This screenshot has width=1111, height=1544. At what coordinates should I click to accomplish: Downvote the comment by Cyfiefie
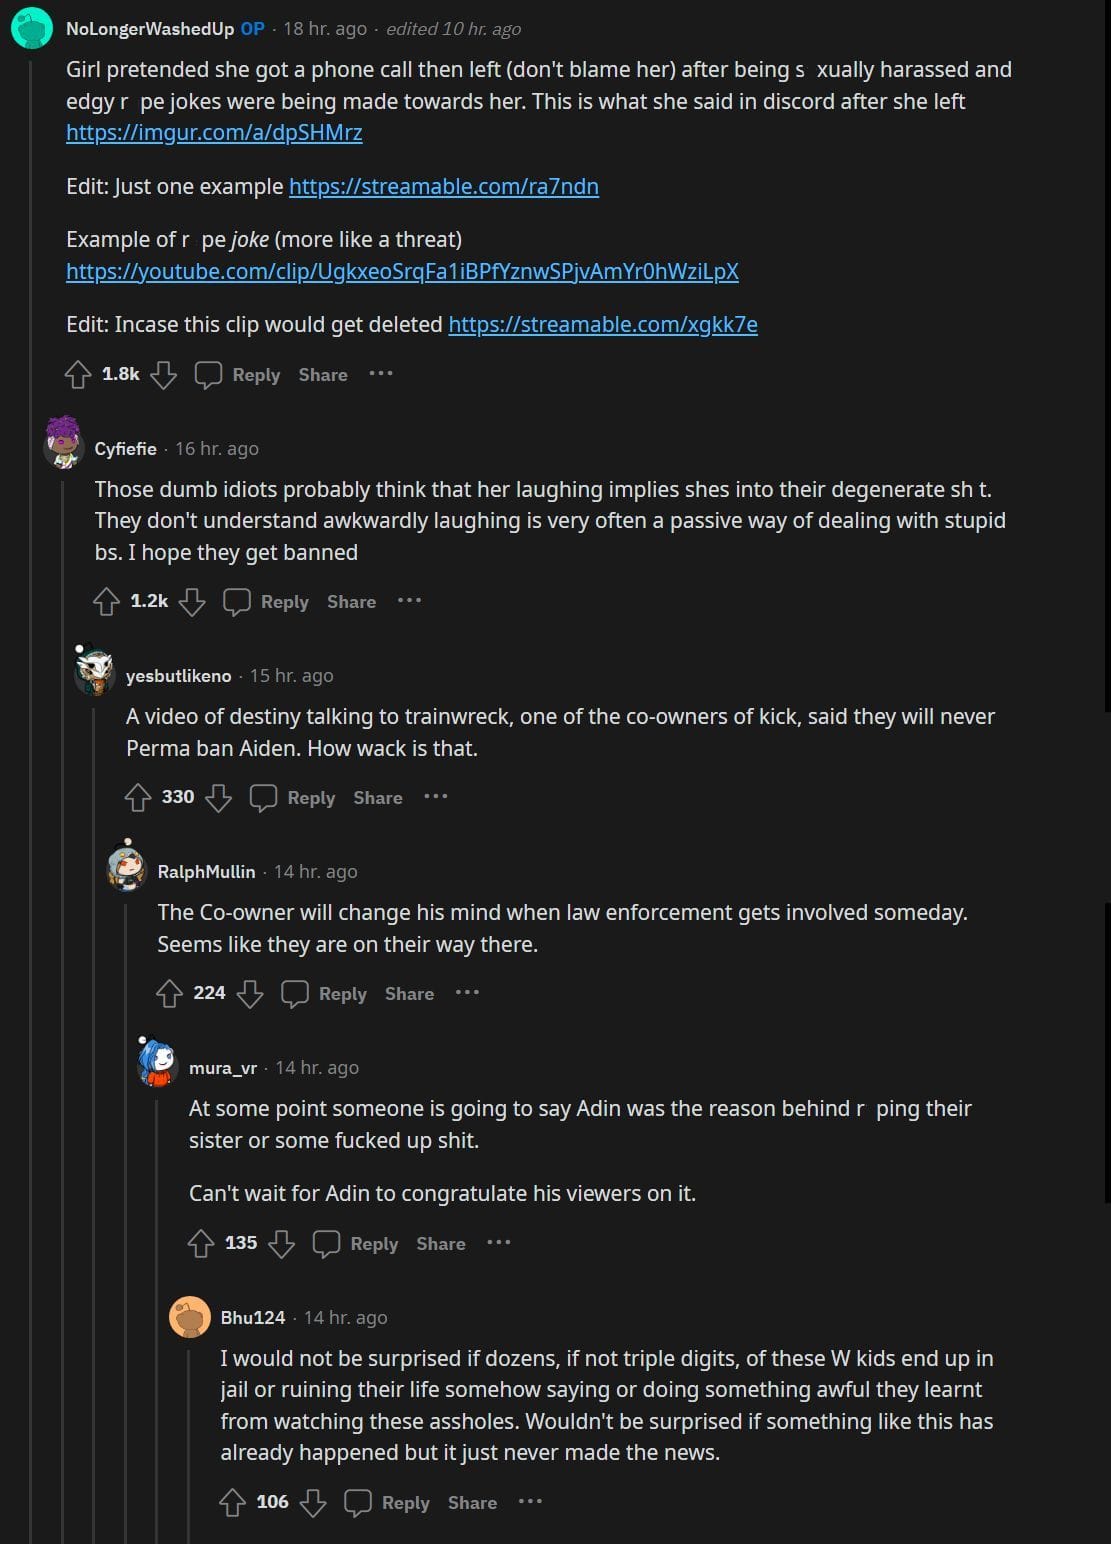coord(191,601)
